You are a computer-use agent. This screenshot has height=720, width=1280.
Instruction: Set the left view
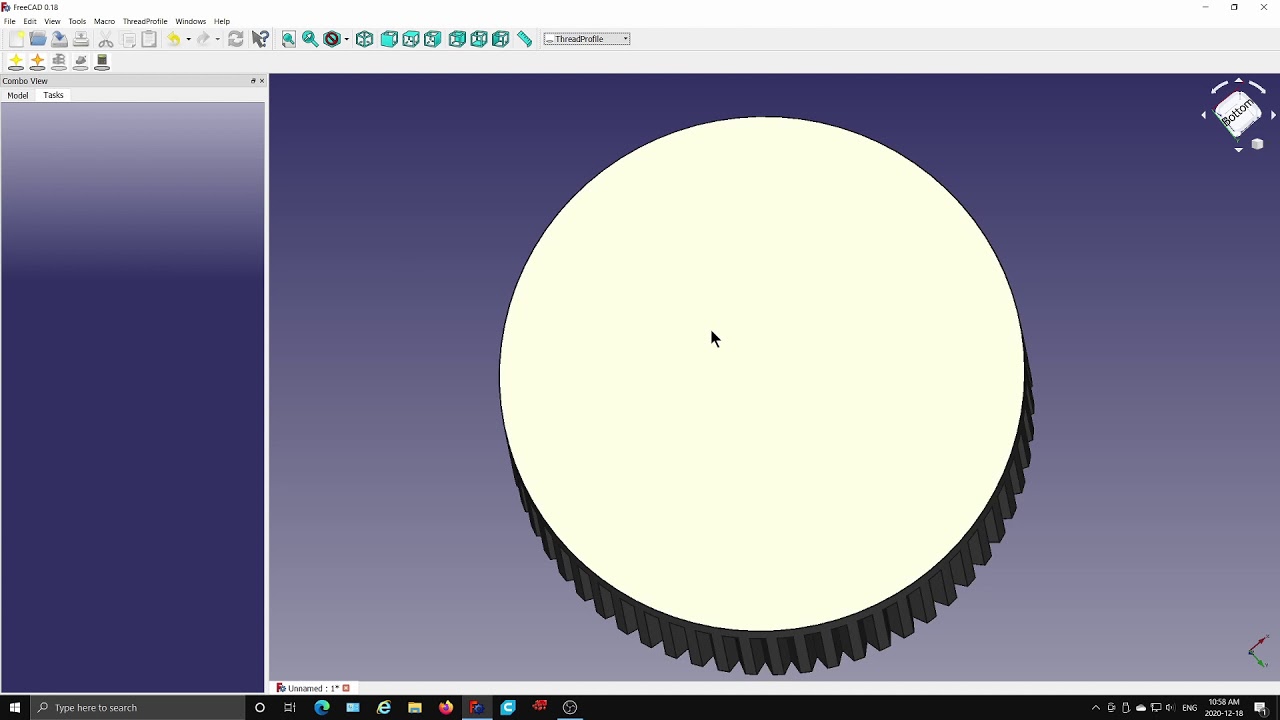(501, 39)
